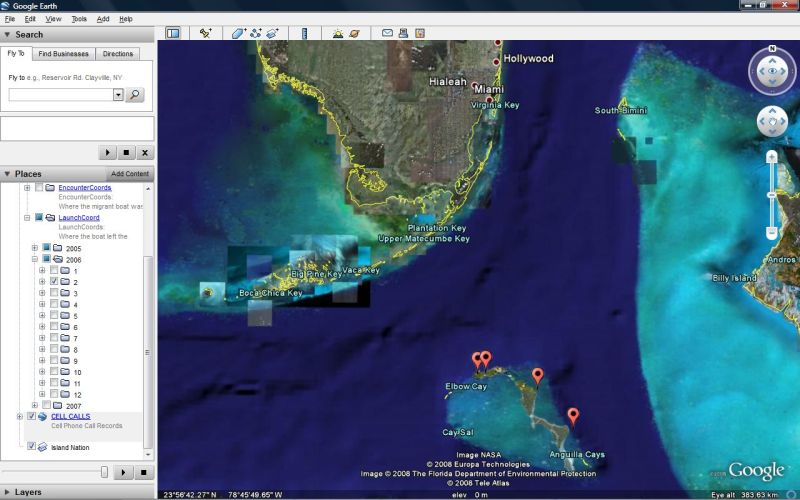Show the sunlight across the landscape tool
This screenshot has height=500, width=800.
tap(338, 33)
